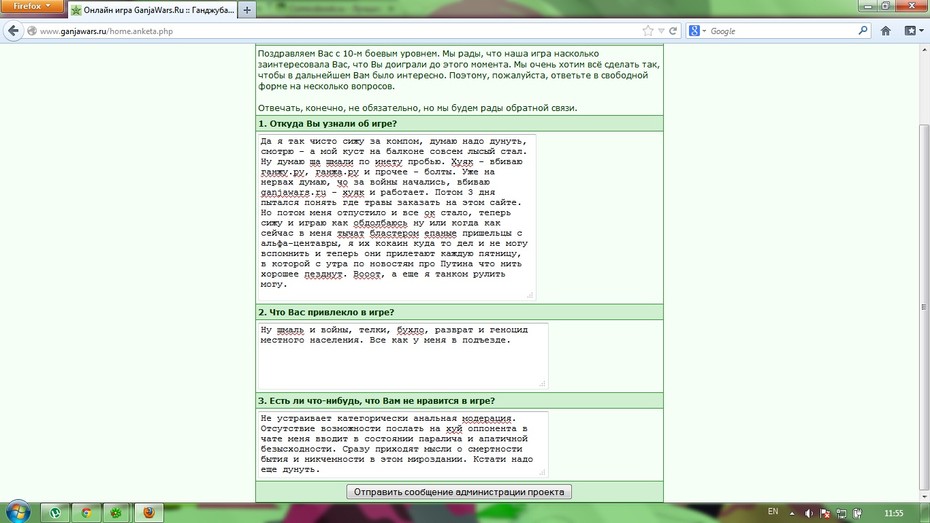
Task: Open the bookmarks menu button
Action: 913,31
